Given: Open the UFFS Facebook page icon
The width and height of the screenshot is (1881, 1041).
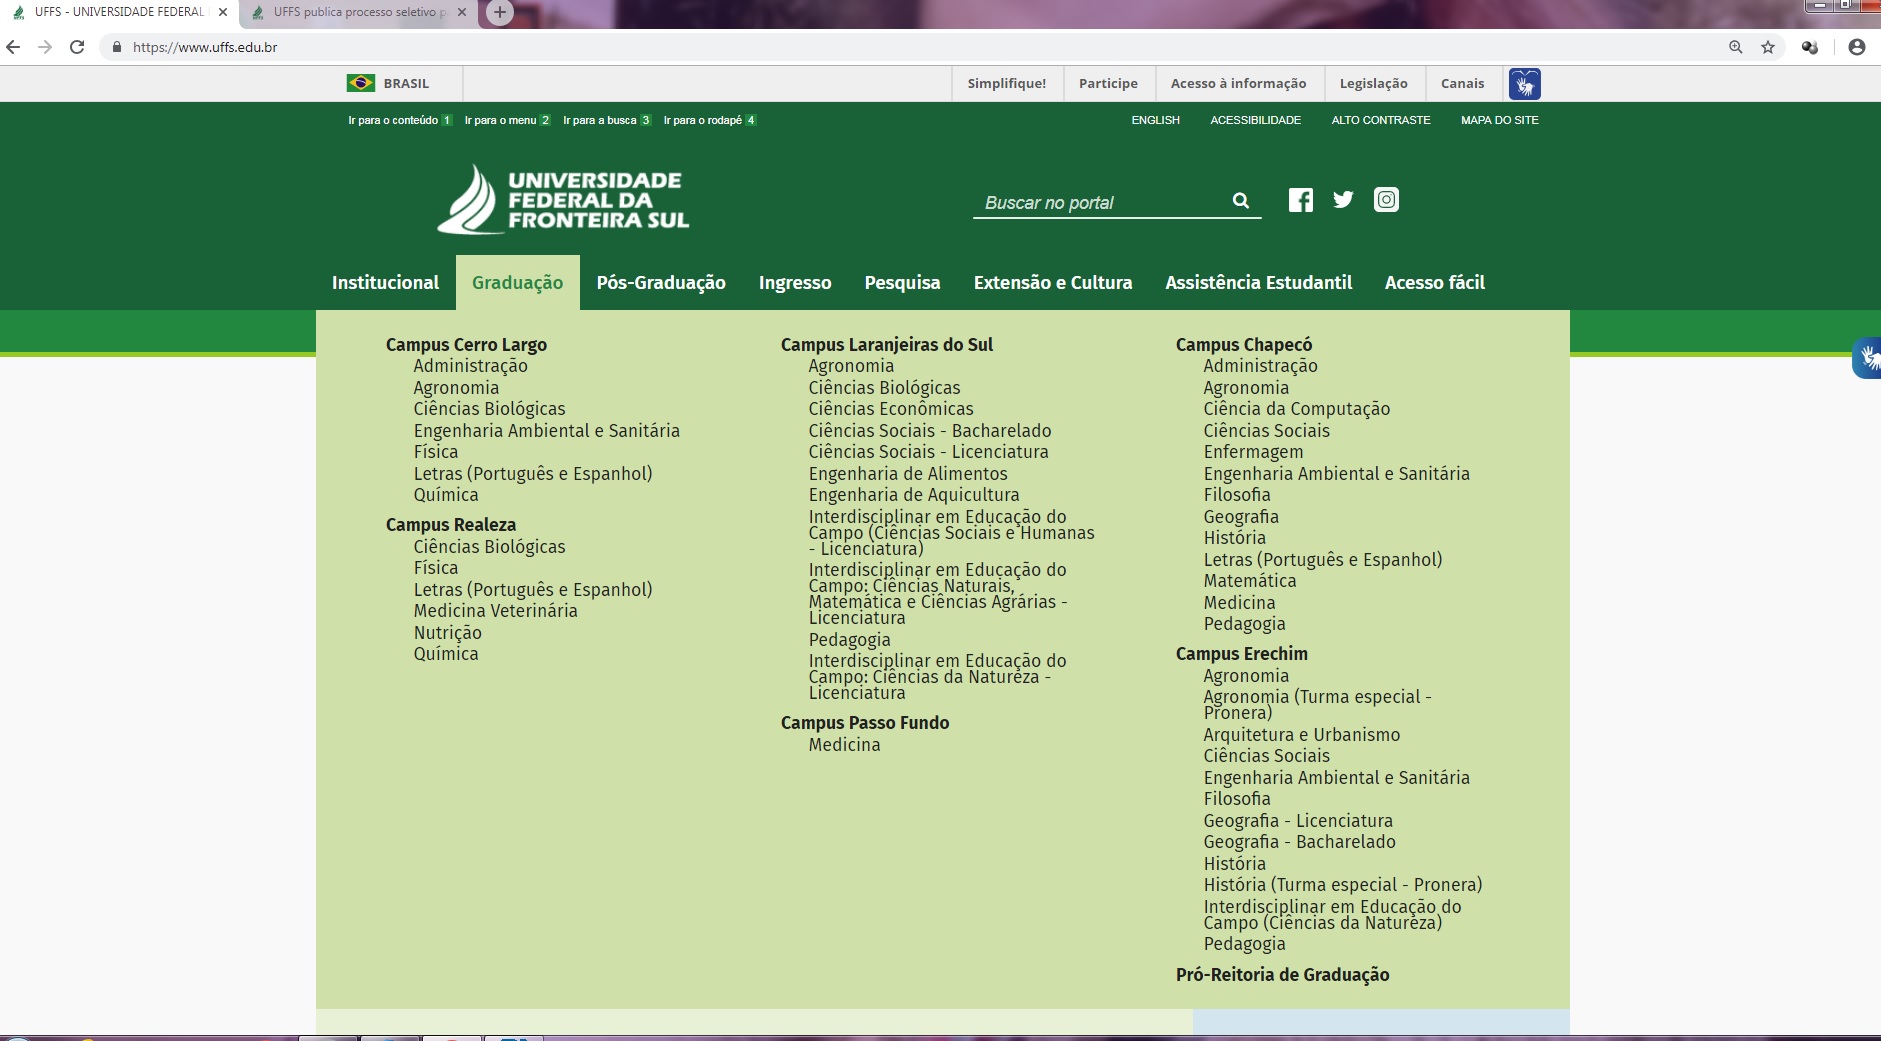Looking at the screenshot, I should tap(1300, 200).
